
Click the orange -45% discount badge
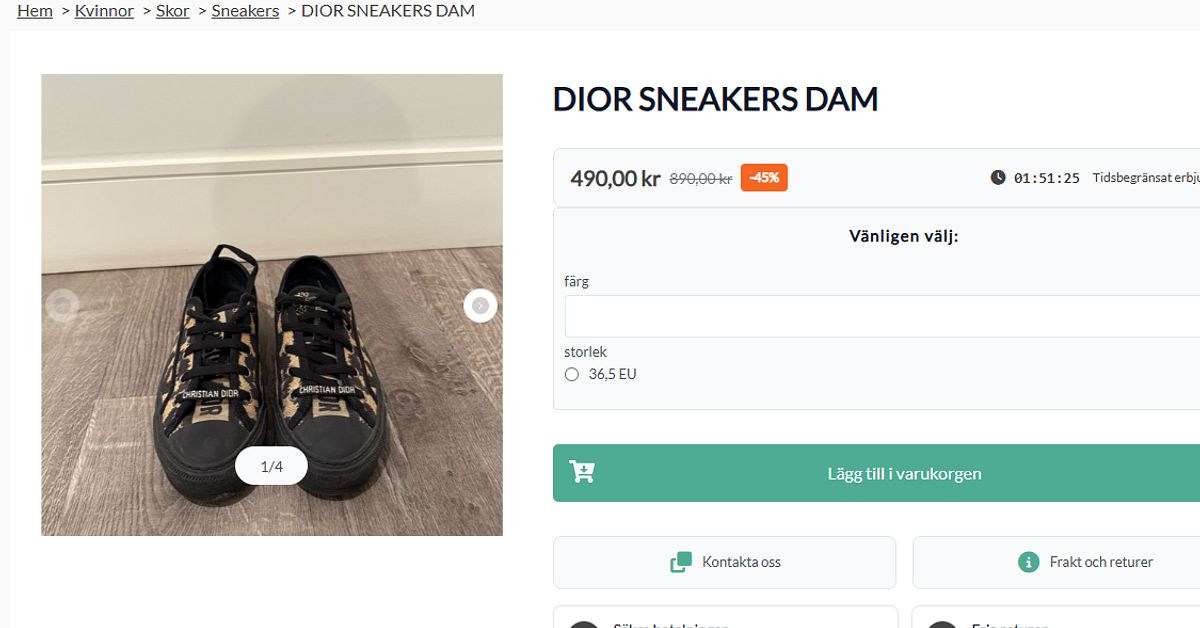pos(764,178)
